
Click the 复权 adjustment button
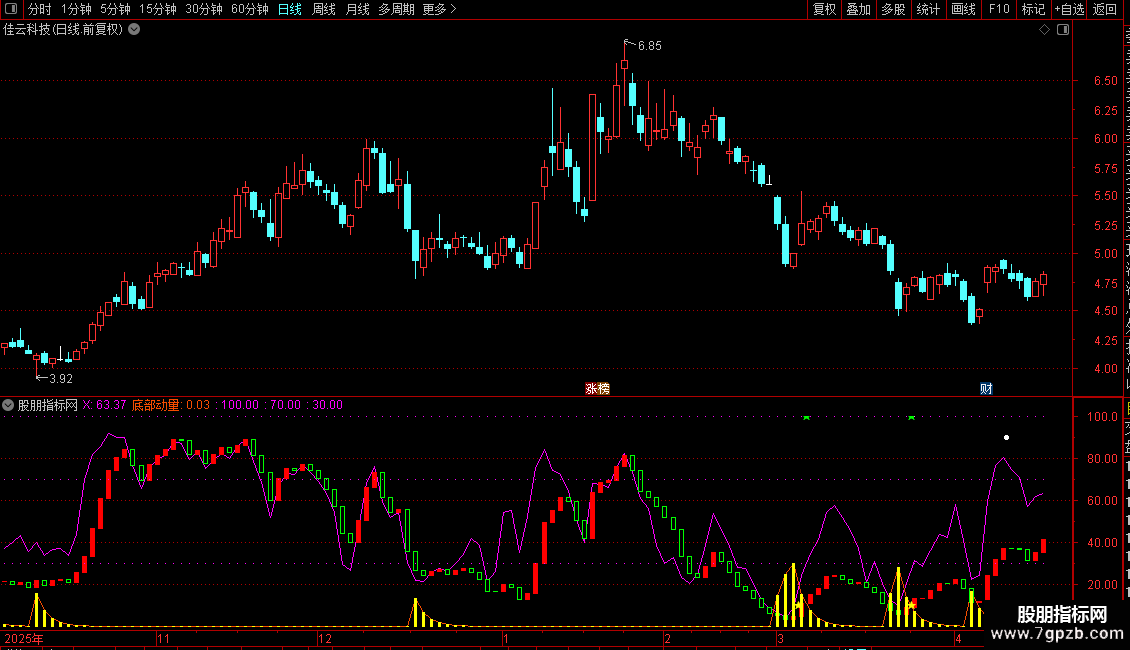point(824,9)
